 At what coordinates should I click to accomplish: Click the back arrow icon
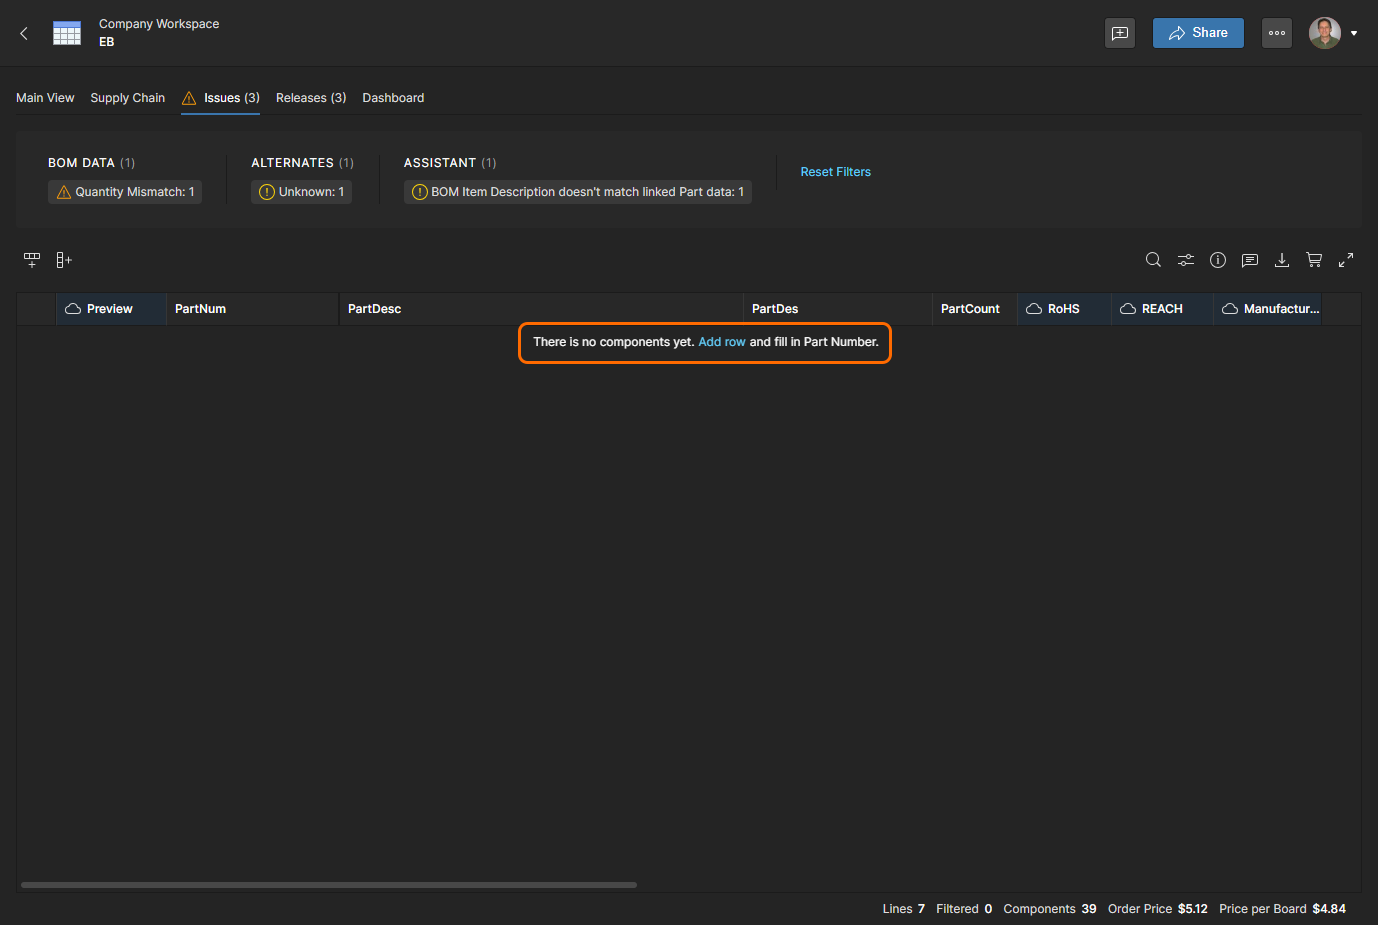24,33
